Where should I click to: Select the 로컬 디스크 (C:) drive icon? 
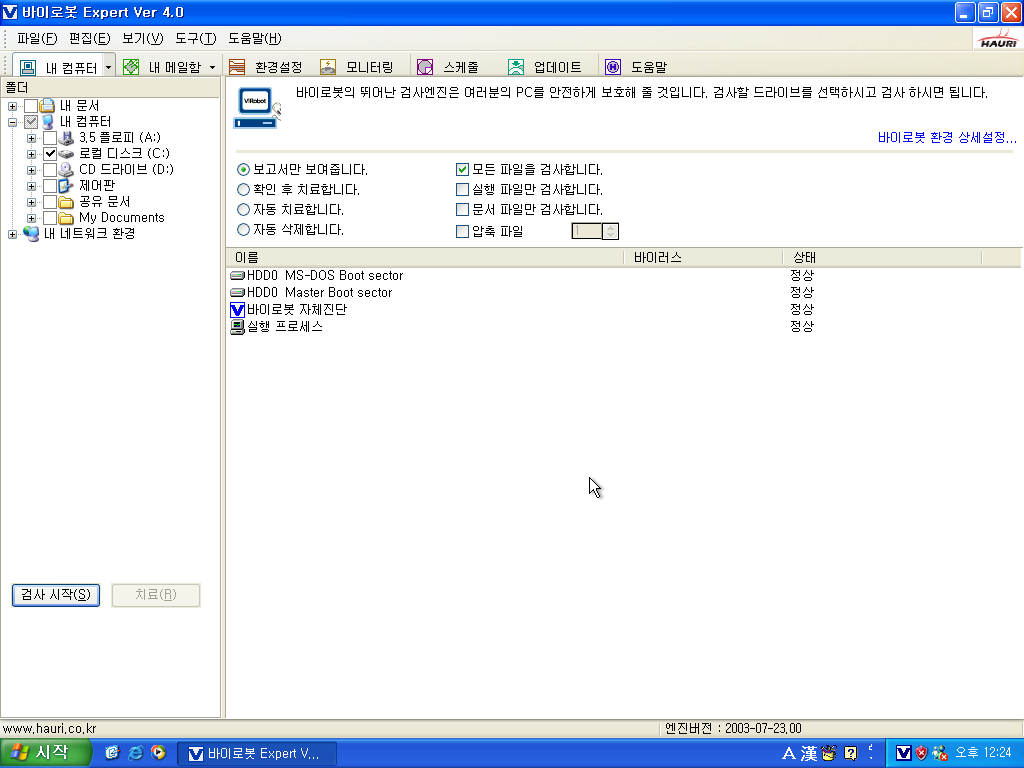coord(66,154)
